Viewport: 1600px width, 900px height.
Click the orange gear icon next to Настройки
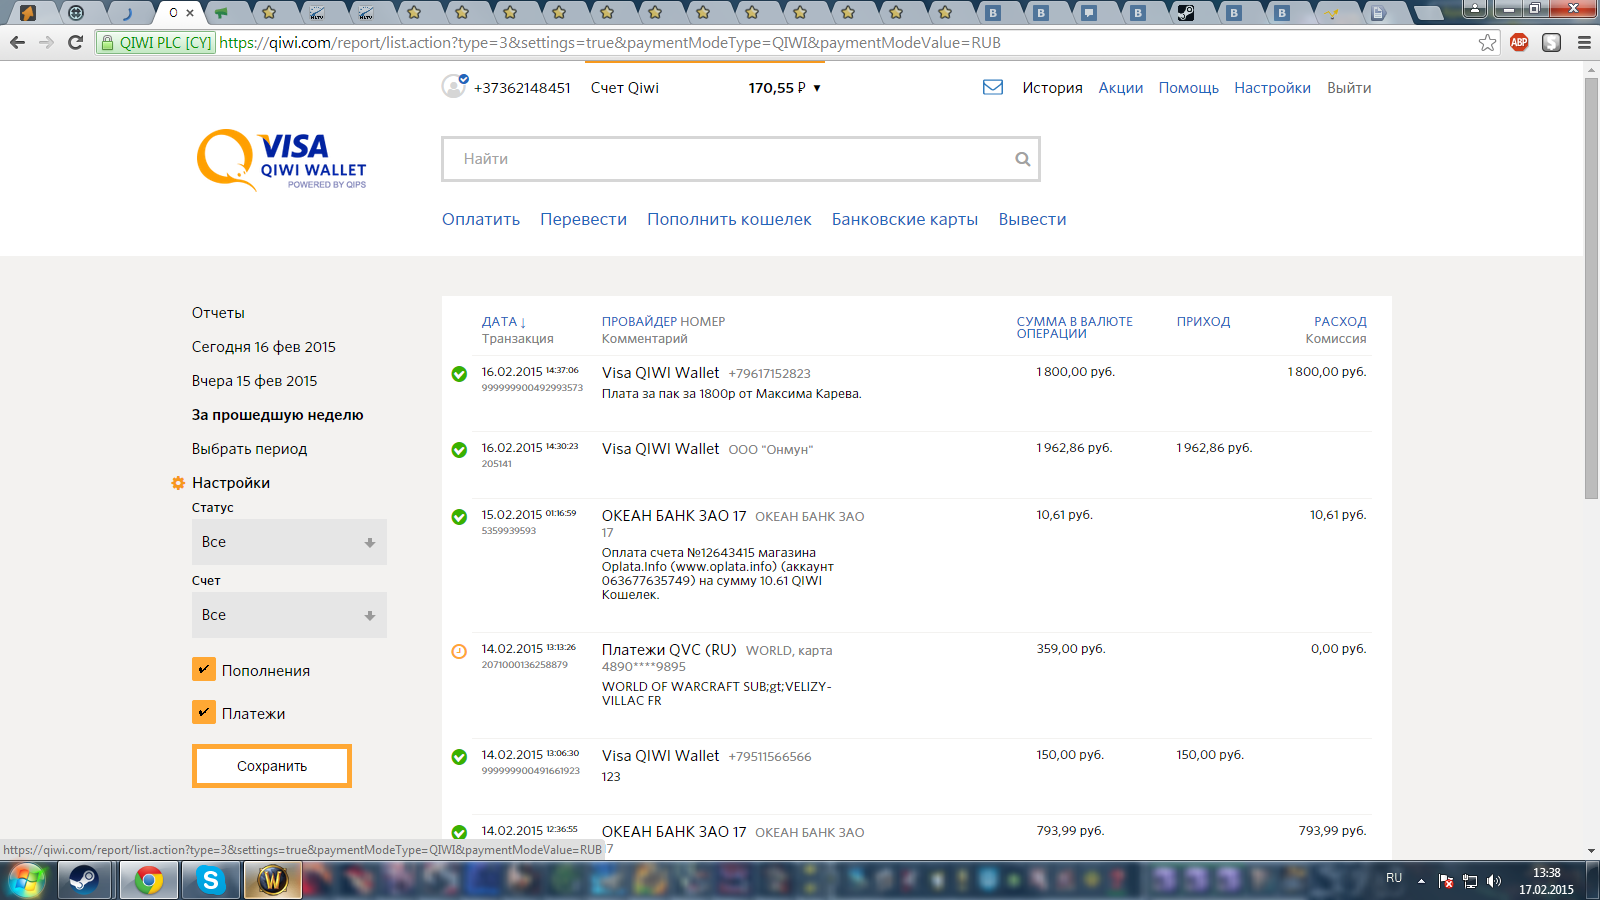click(x=178, y=483)
